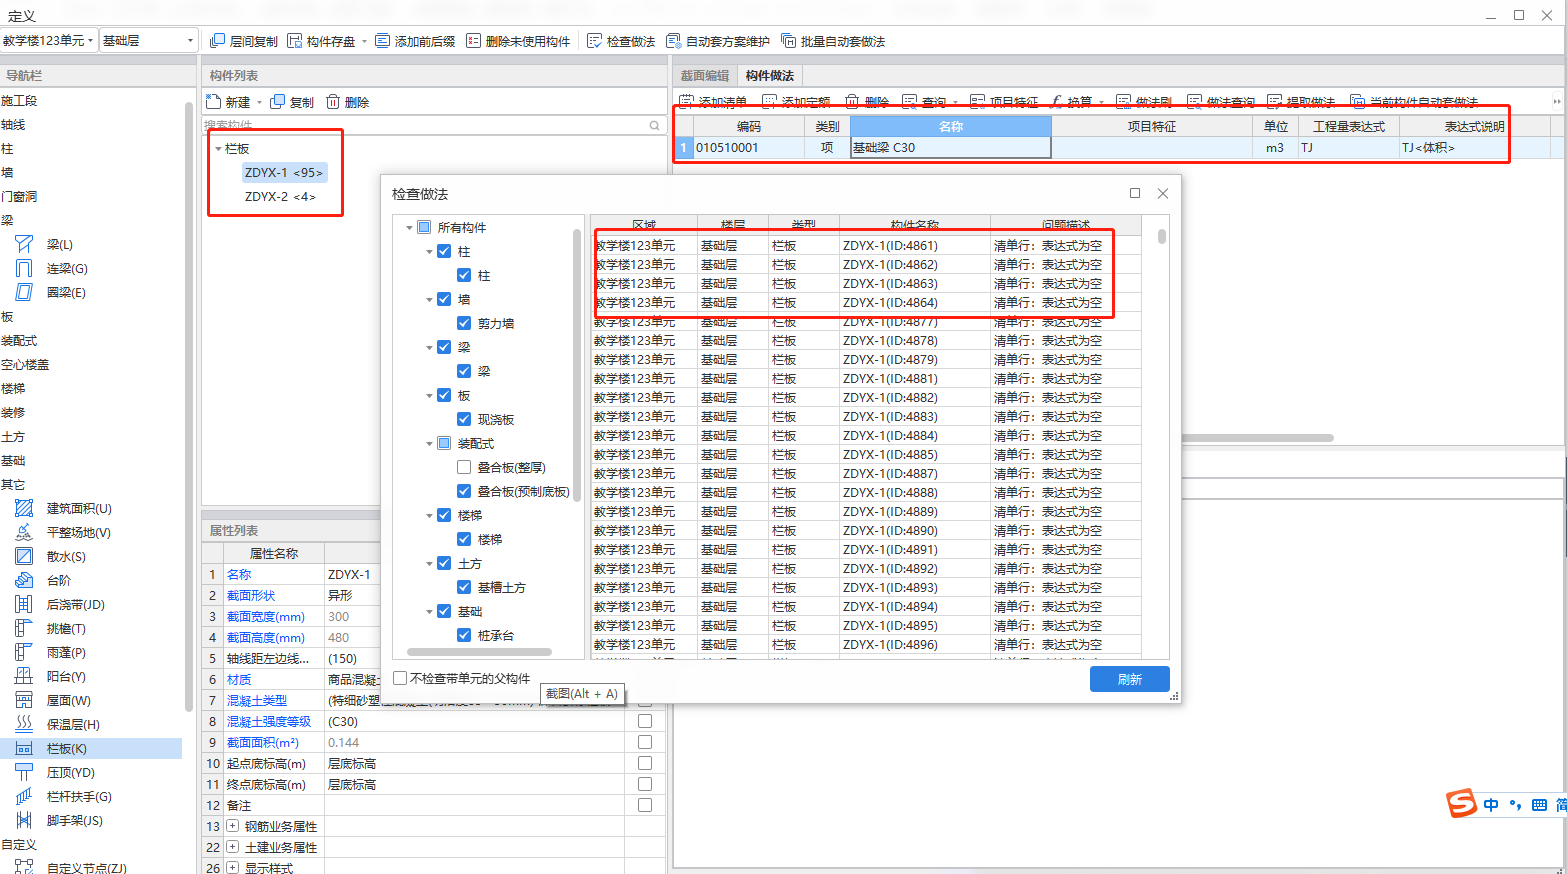Screen dimensions: 1567x874
Task: Open the 新建 dropdown arrow
Action: (x=259, y=102)
